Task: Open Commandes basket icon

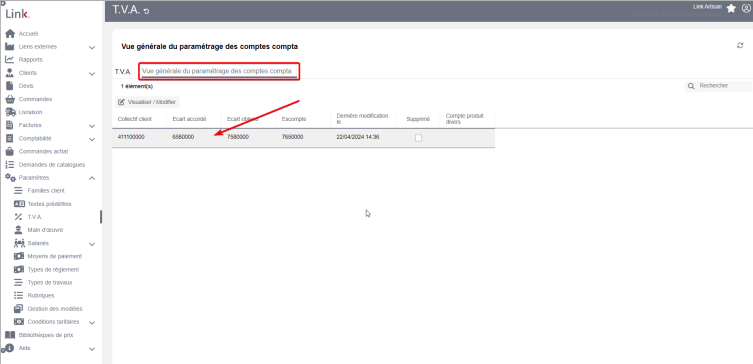Action: coord(10,99)
